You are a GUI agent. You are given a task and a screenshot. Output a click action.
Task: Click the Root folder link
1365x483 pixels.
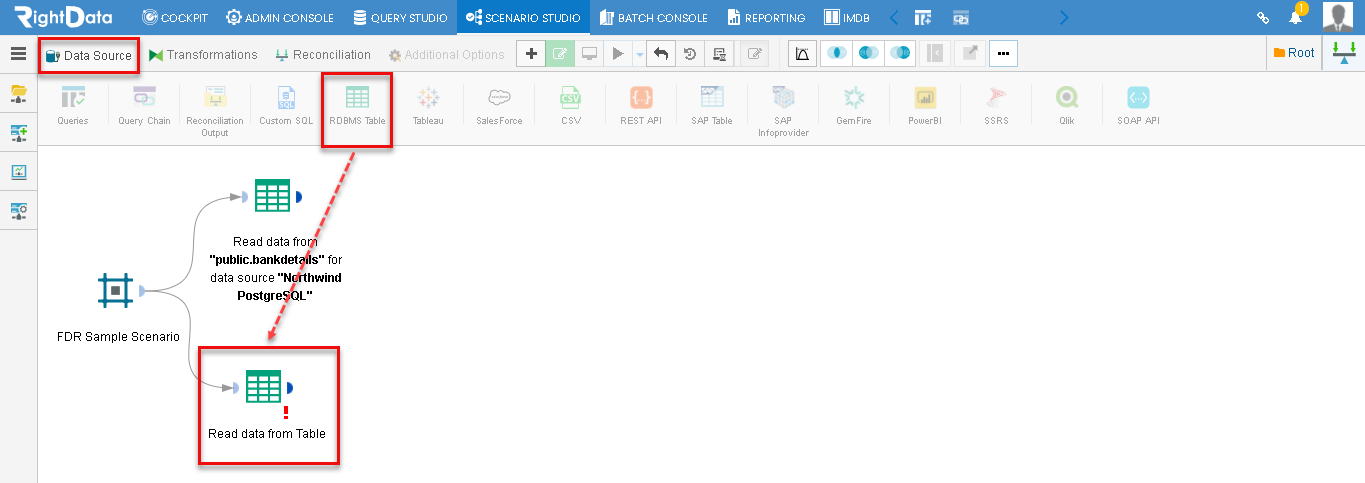pyautogui.click(x=1293, y=53)
